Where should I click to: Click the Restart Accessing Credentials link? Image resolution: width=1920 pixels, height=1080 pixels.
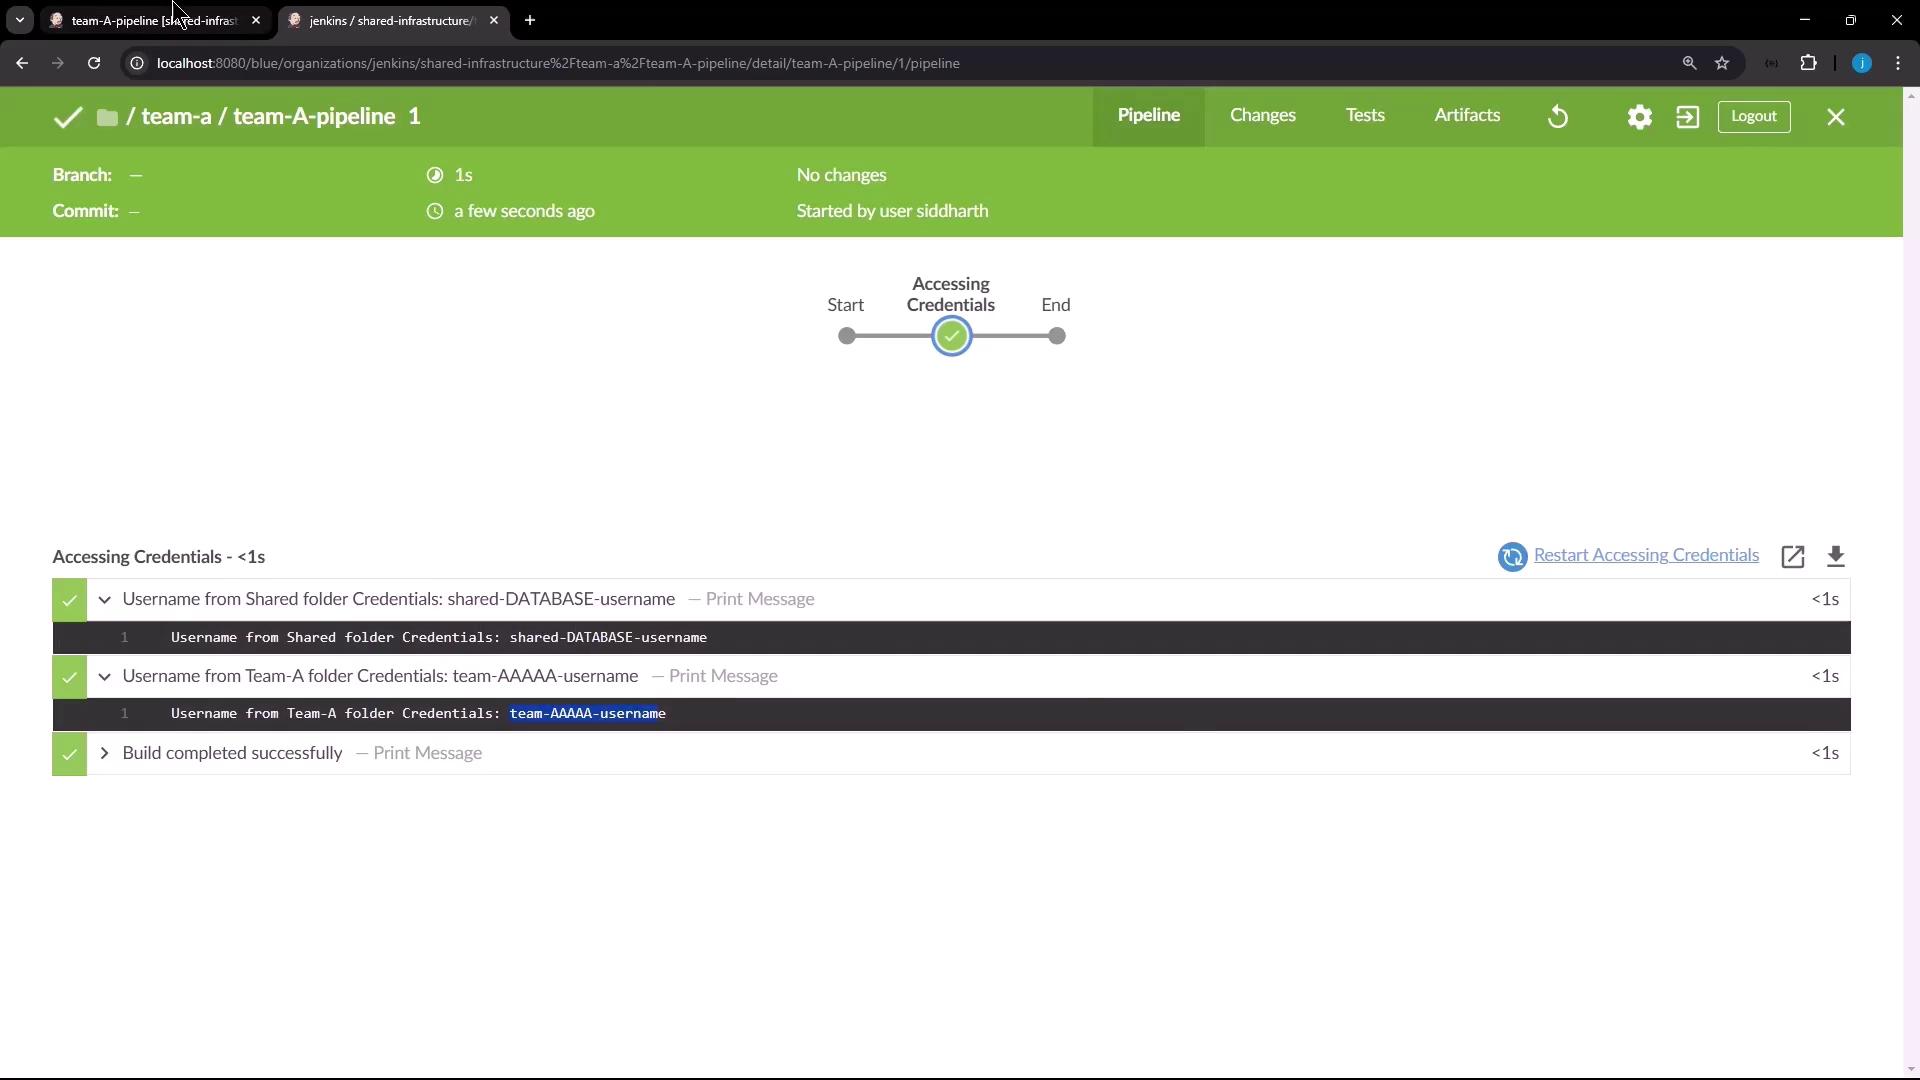(x=1646, y=555)
